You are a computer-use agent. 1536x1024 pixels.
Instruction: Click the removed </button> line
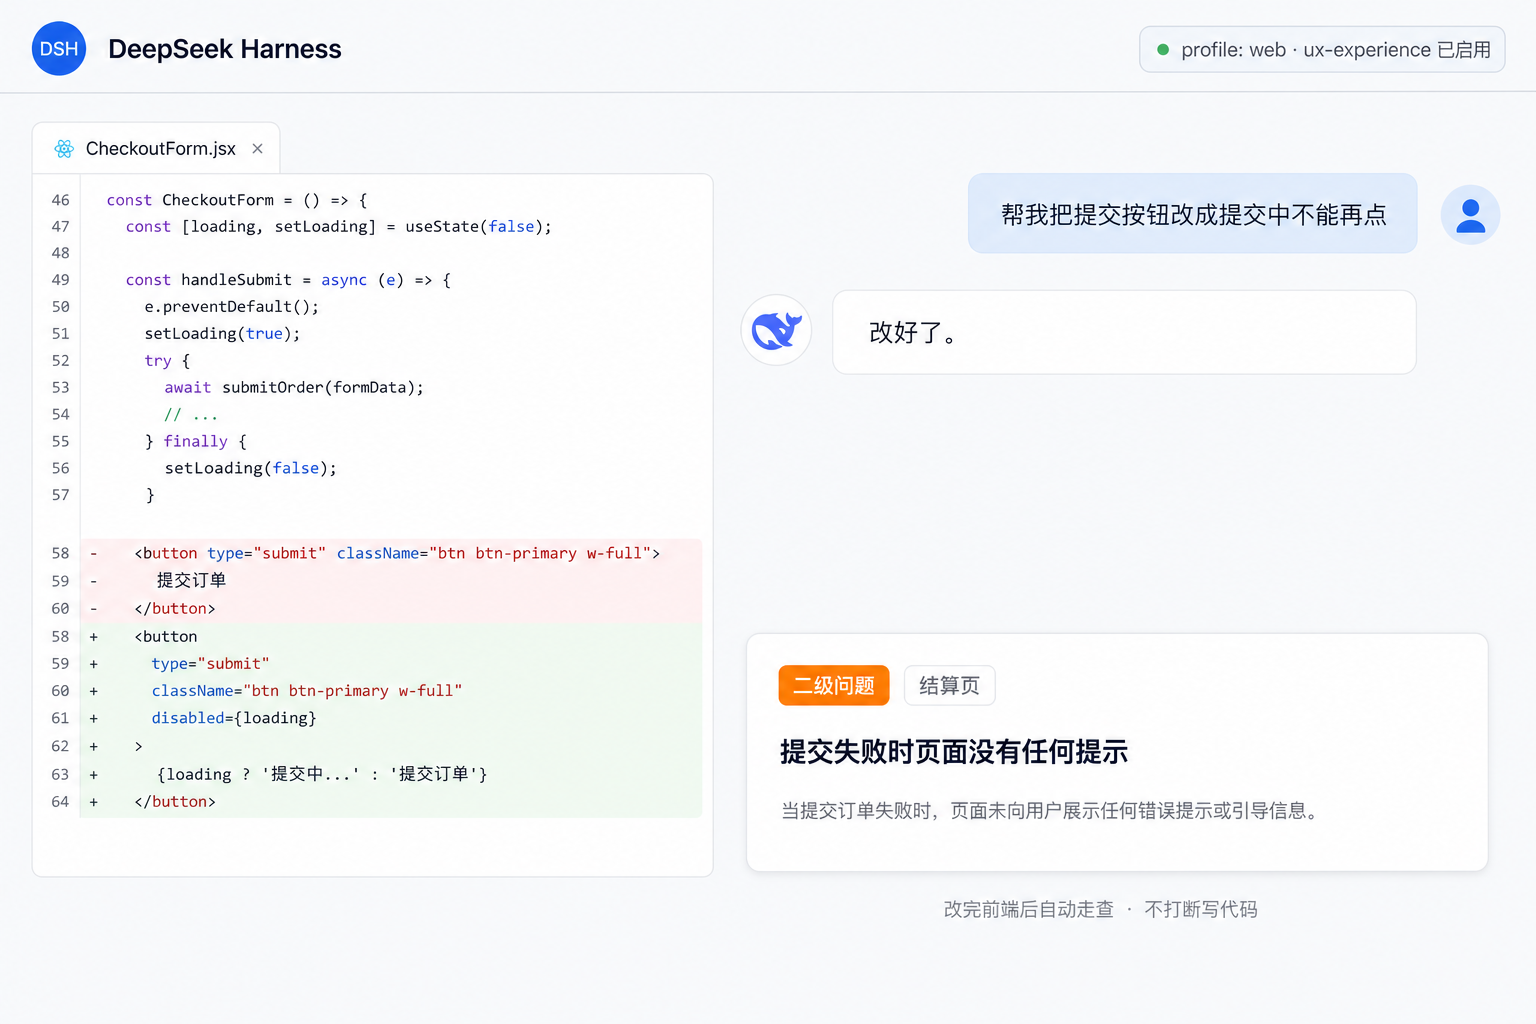pyautogui.click(x=175, y=609)
